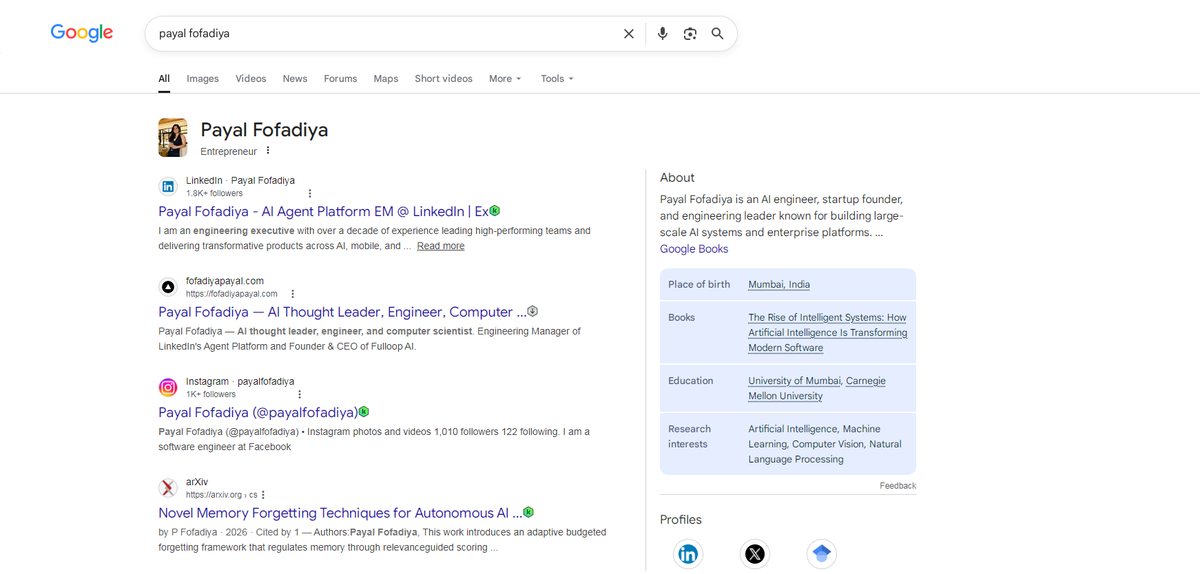Click the About heading in side panel

click(677, 178)
